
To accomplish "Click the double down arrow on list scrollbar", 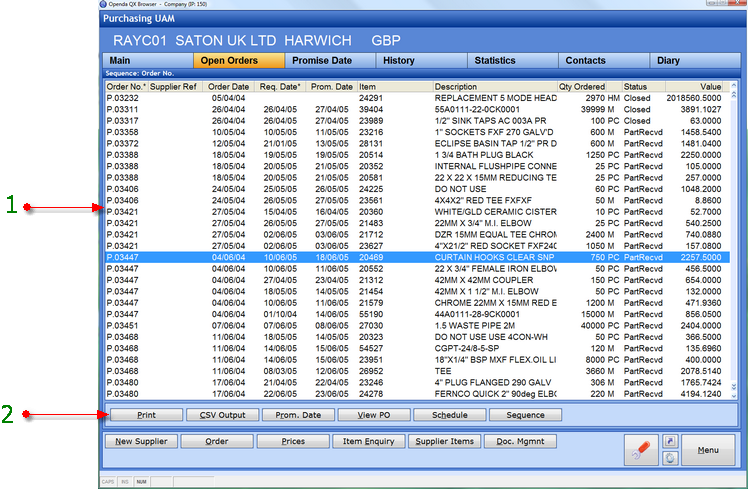I will click(x=734, y=386).
